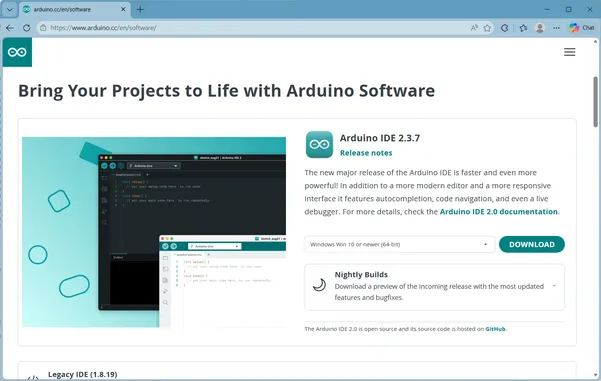Open the hamburger menu
The height and width of the screenshot is (381, 601).
tap(569, 52)
